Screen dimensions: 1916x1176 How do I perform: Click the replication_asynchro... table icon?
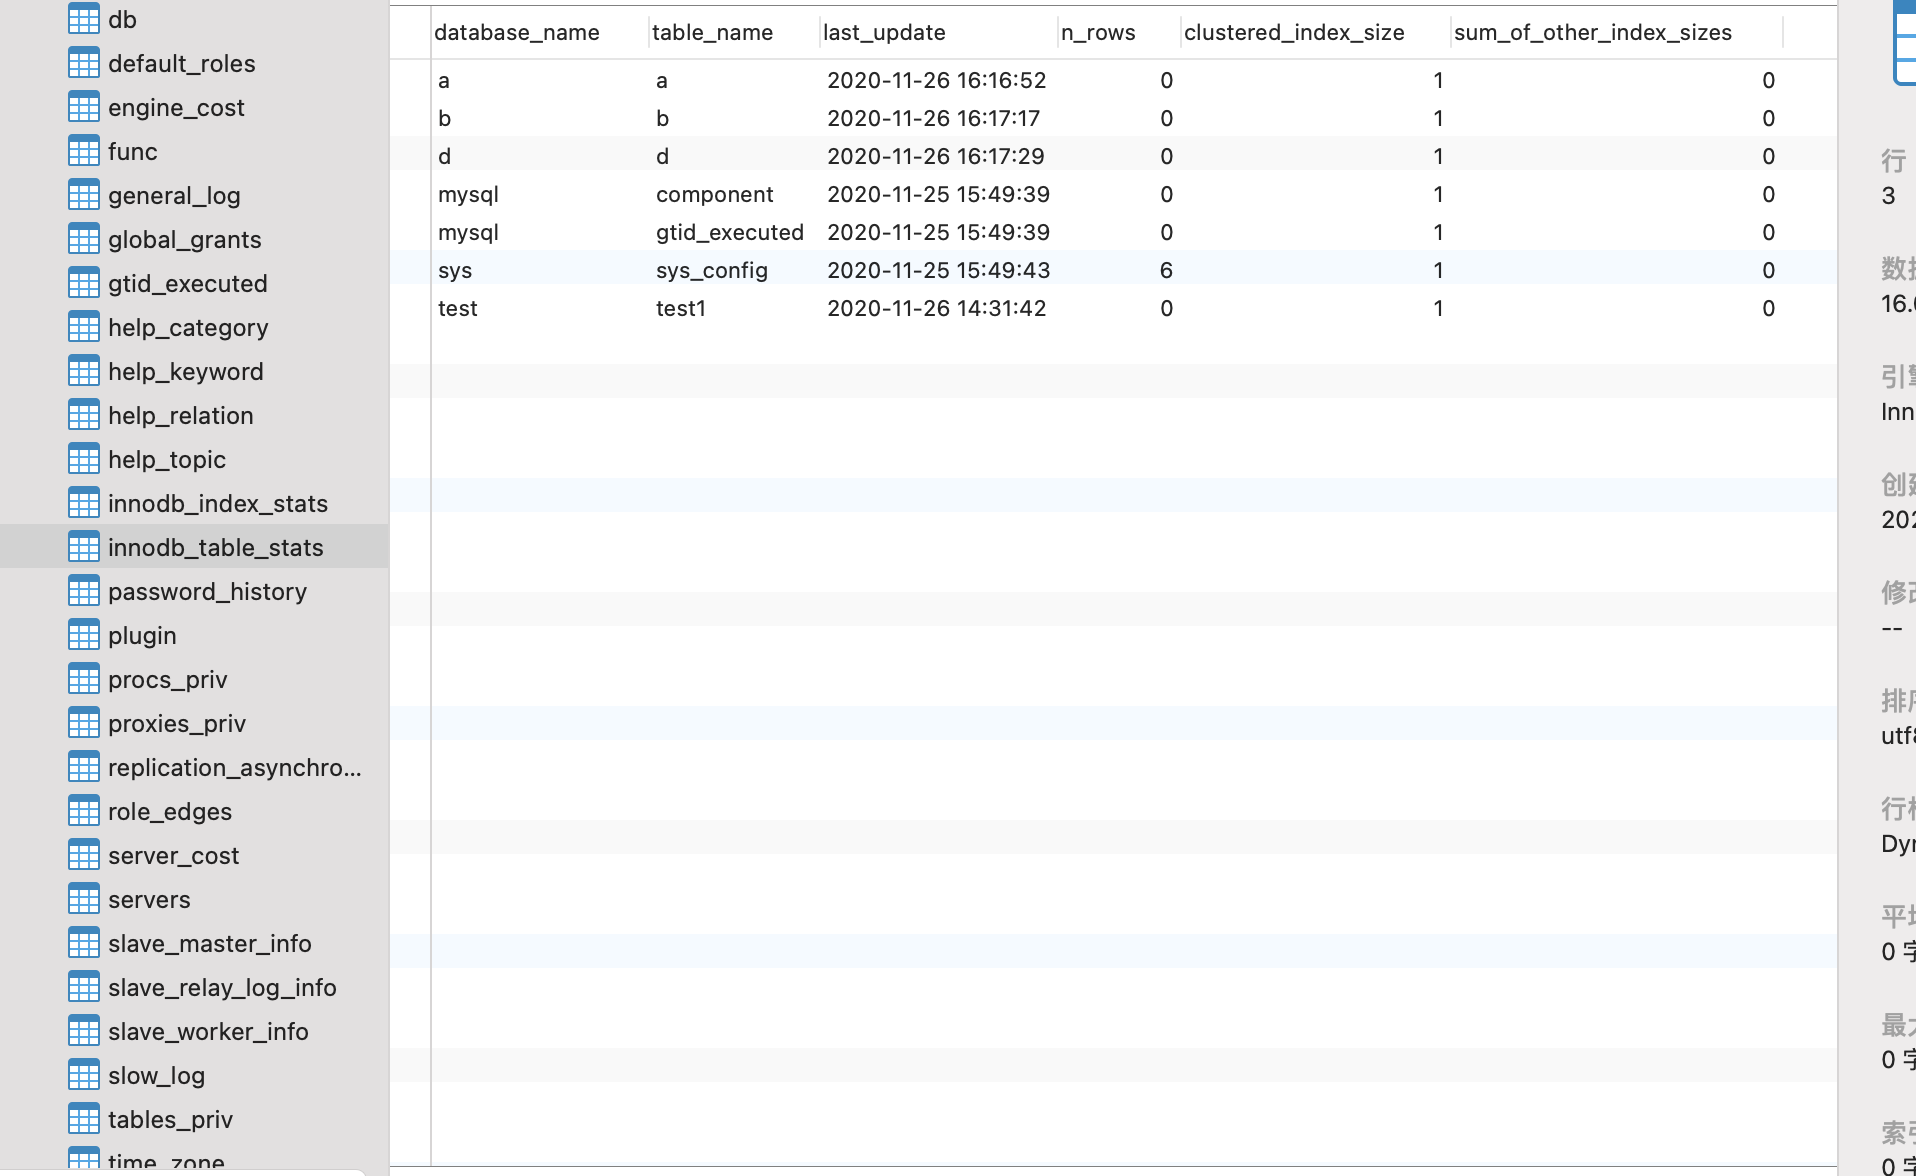84,767
